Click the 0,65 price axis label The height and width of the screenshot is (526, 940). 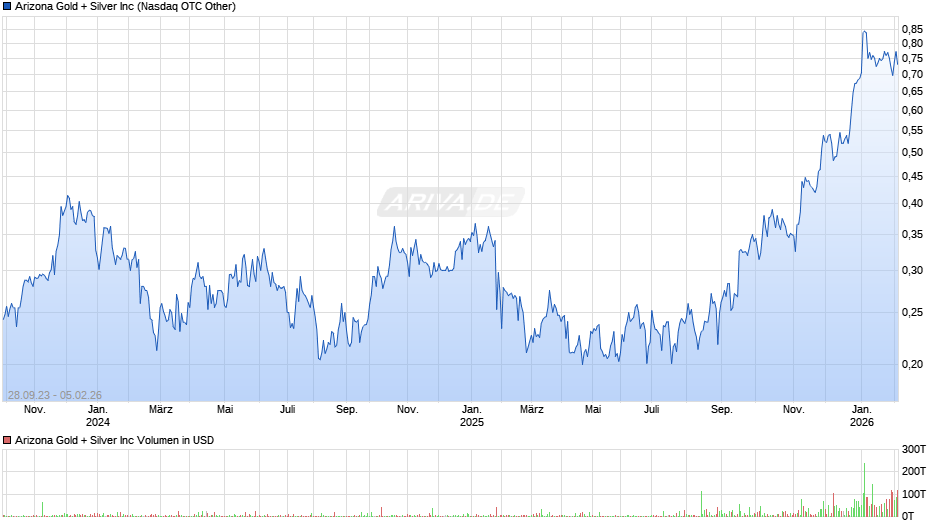(912, 91)
